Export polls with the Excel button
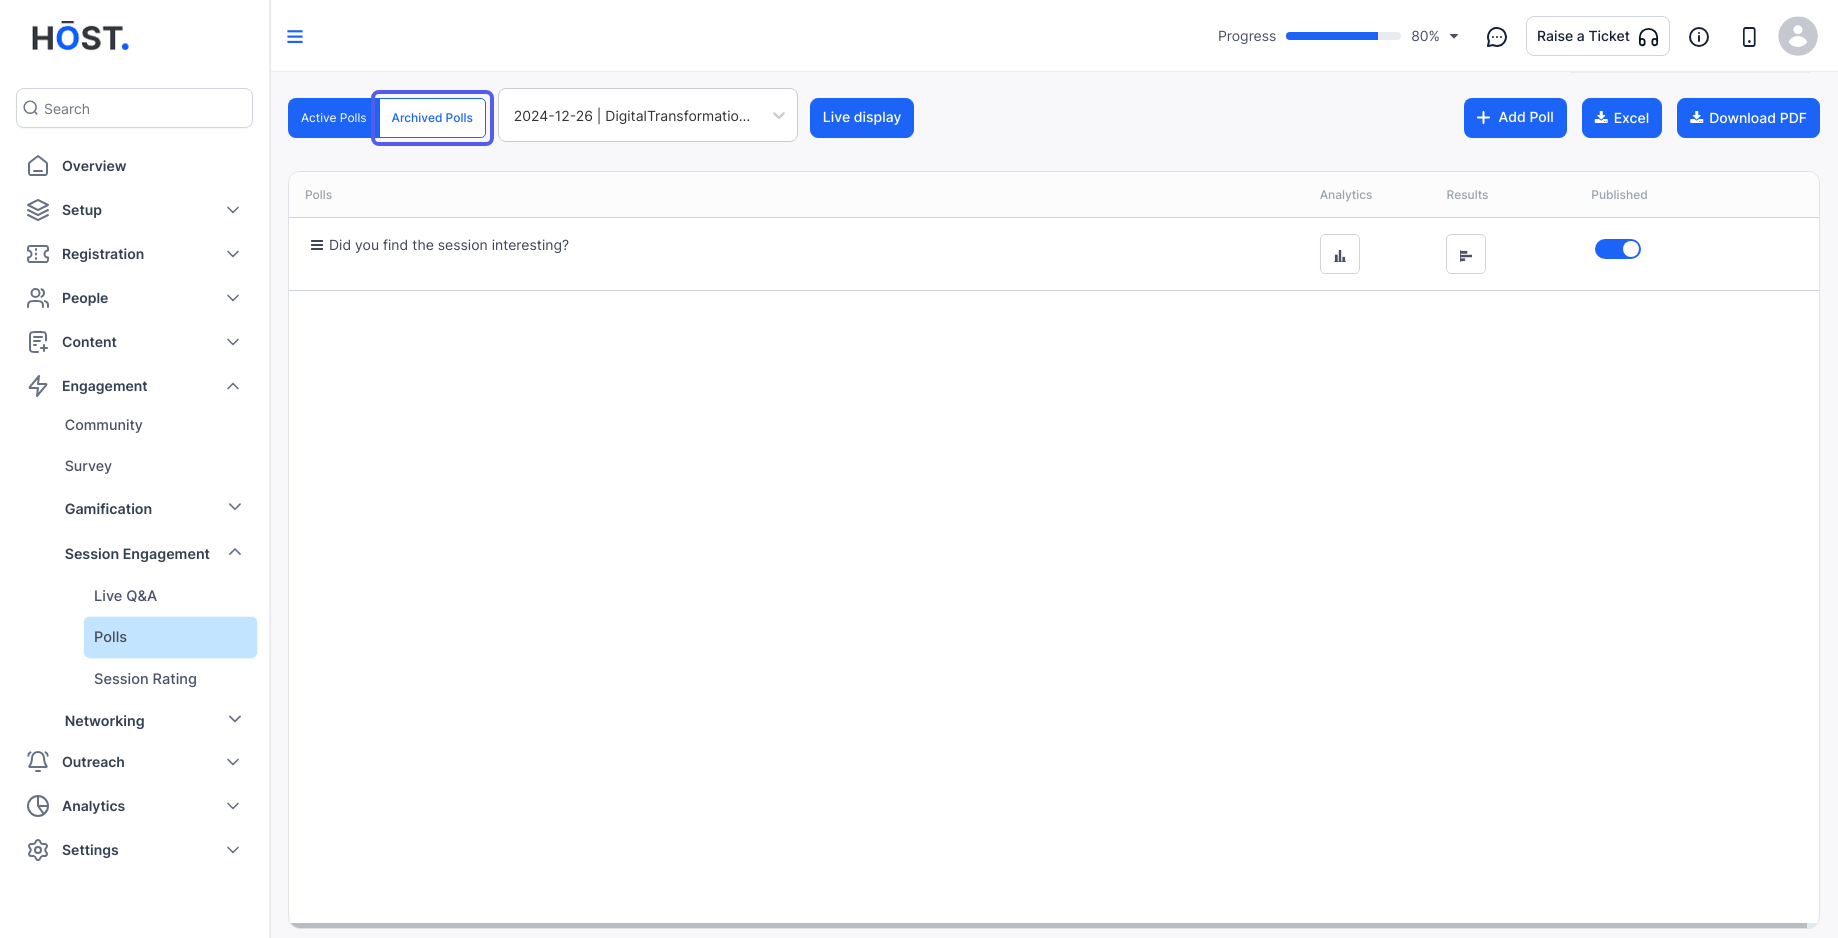The width and height of the screenshot is (1838, 938). click(1622, 118)
